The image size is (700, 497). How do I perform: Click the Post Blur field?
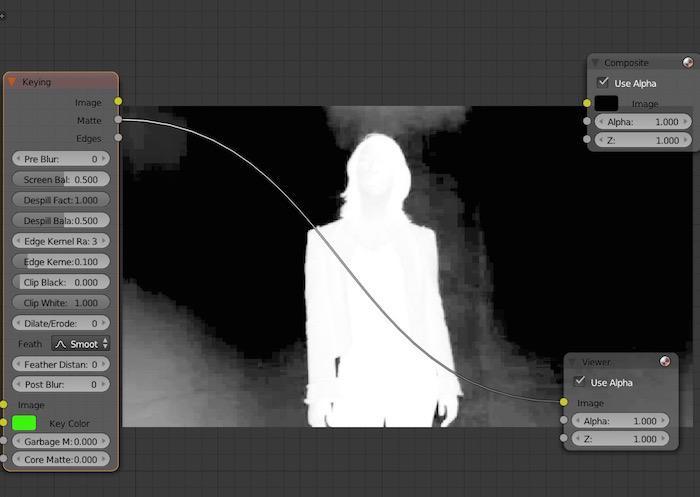tap(61, 384)
